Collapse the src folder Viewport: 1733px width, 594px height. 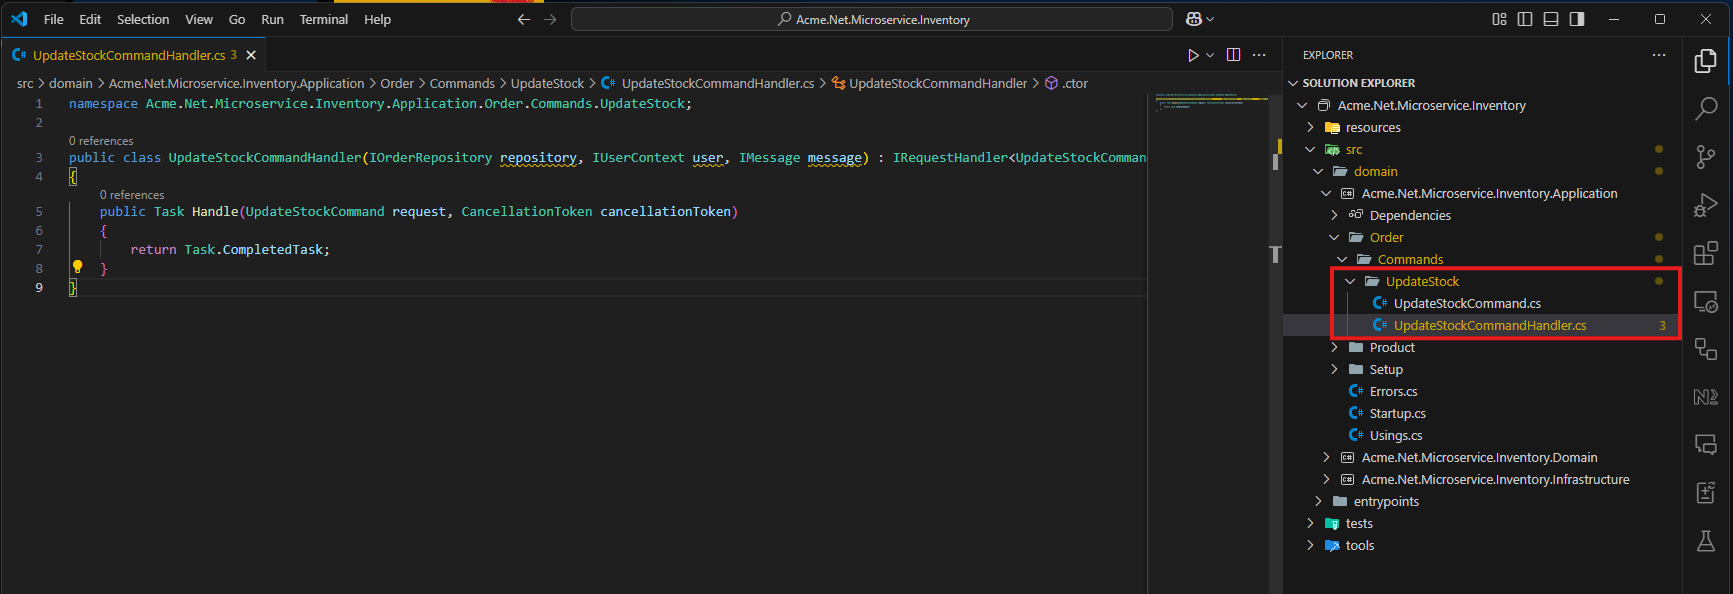click(1310, 149)
